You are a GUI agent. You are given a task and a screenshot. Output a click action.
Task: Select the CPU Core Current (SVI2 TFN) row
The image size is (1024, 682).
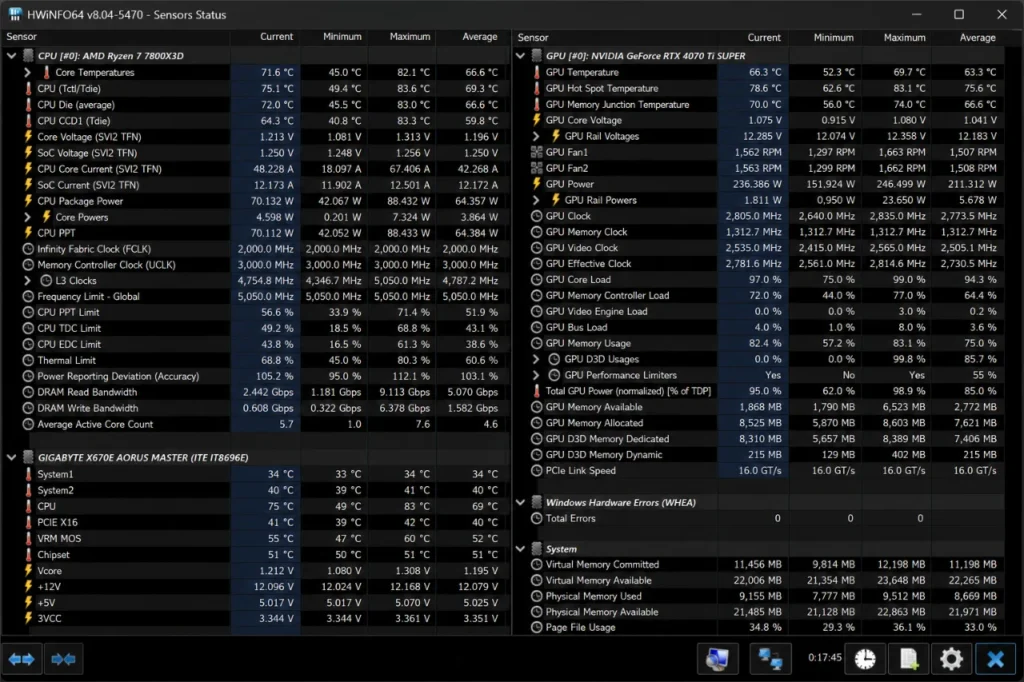coord(256,169)
